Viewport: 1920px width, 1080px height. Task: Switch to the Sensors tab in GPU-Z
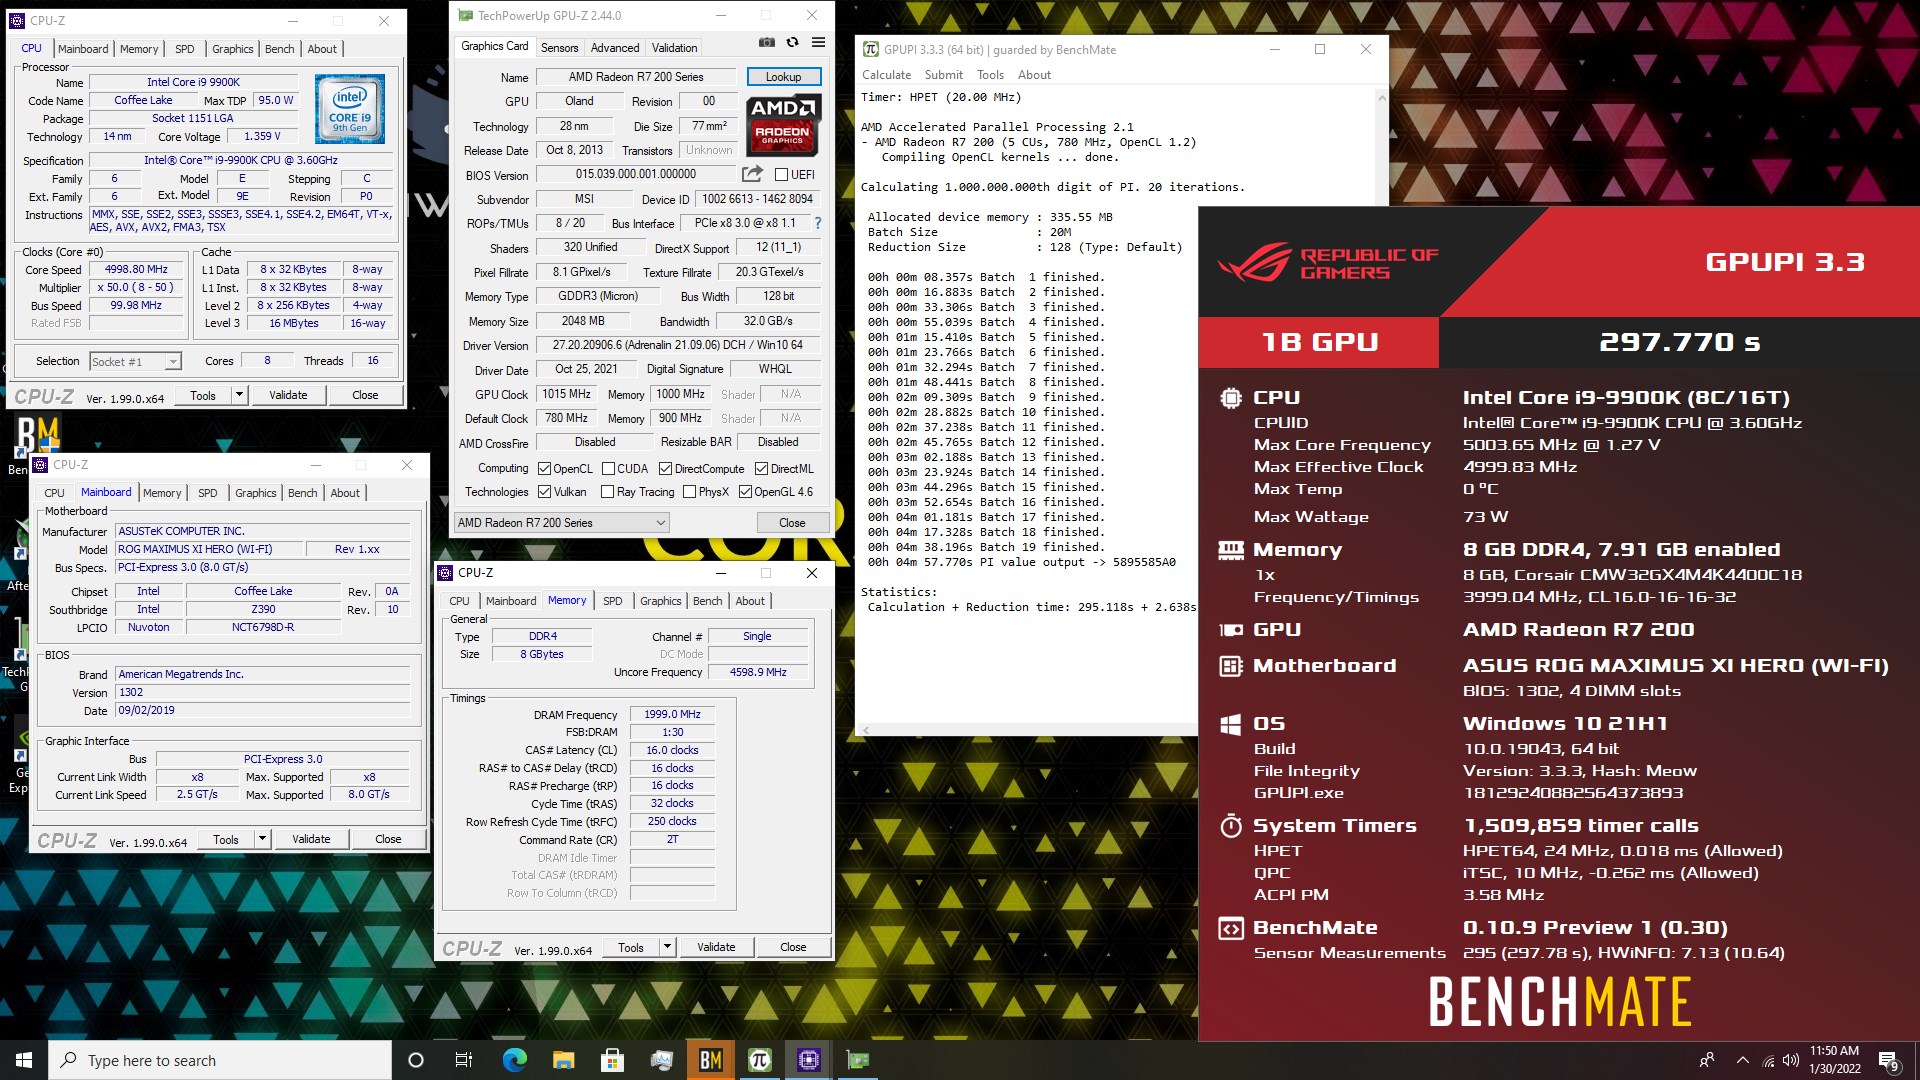pos(559,47)
